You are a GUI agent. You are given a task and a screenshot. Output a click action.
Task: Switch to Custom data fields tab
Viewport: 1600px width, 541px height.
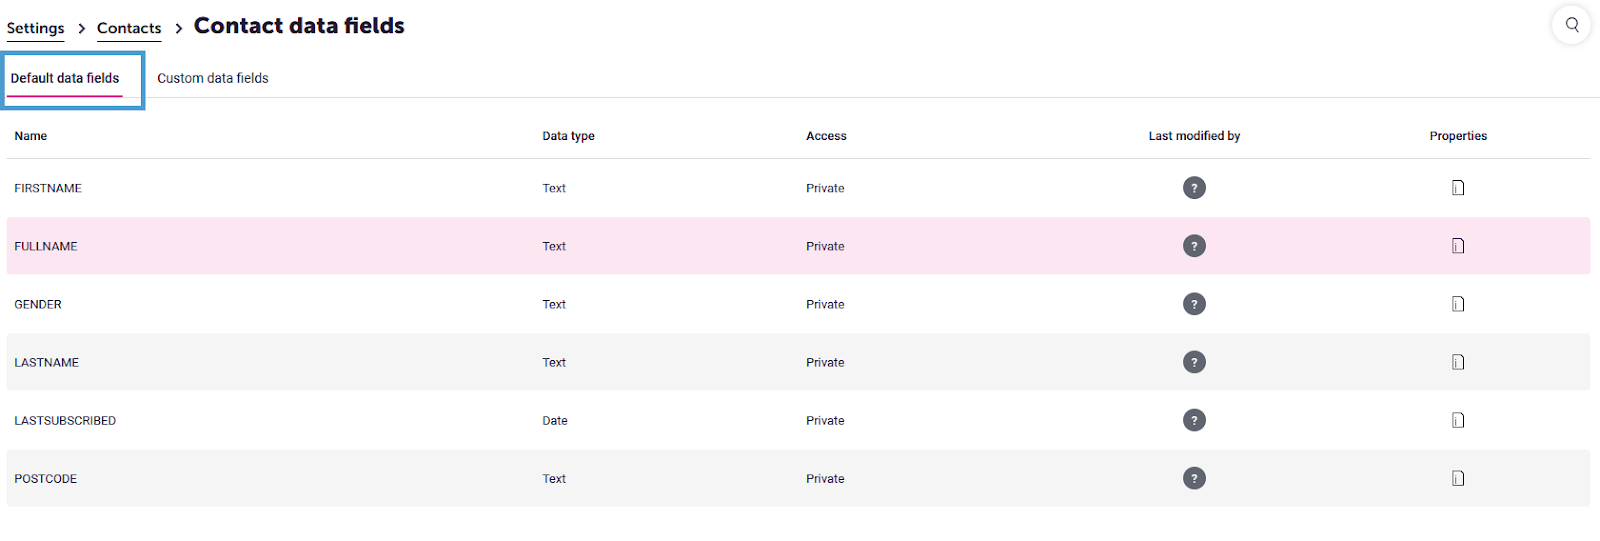coord(212,78)
